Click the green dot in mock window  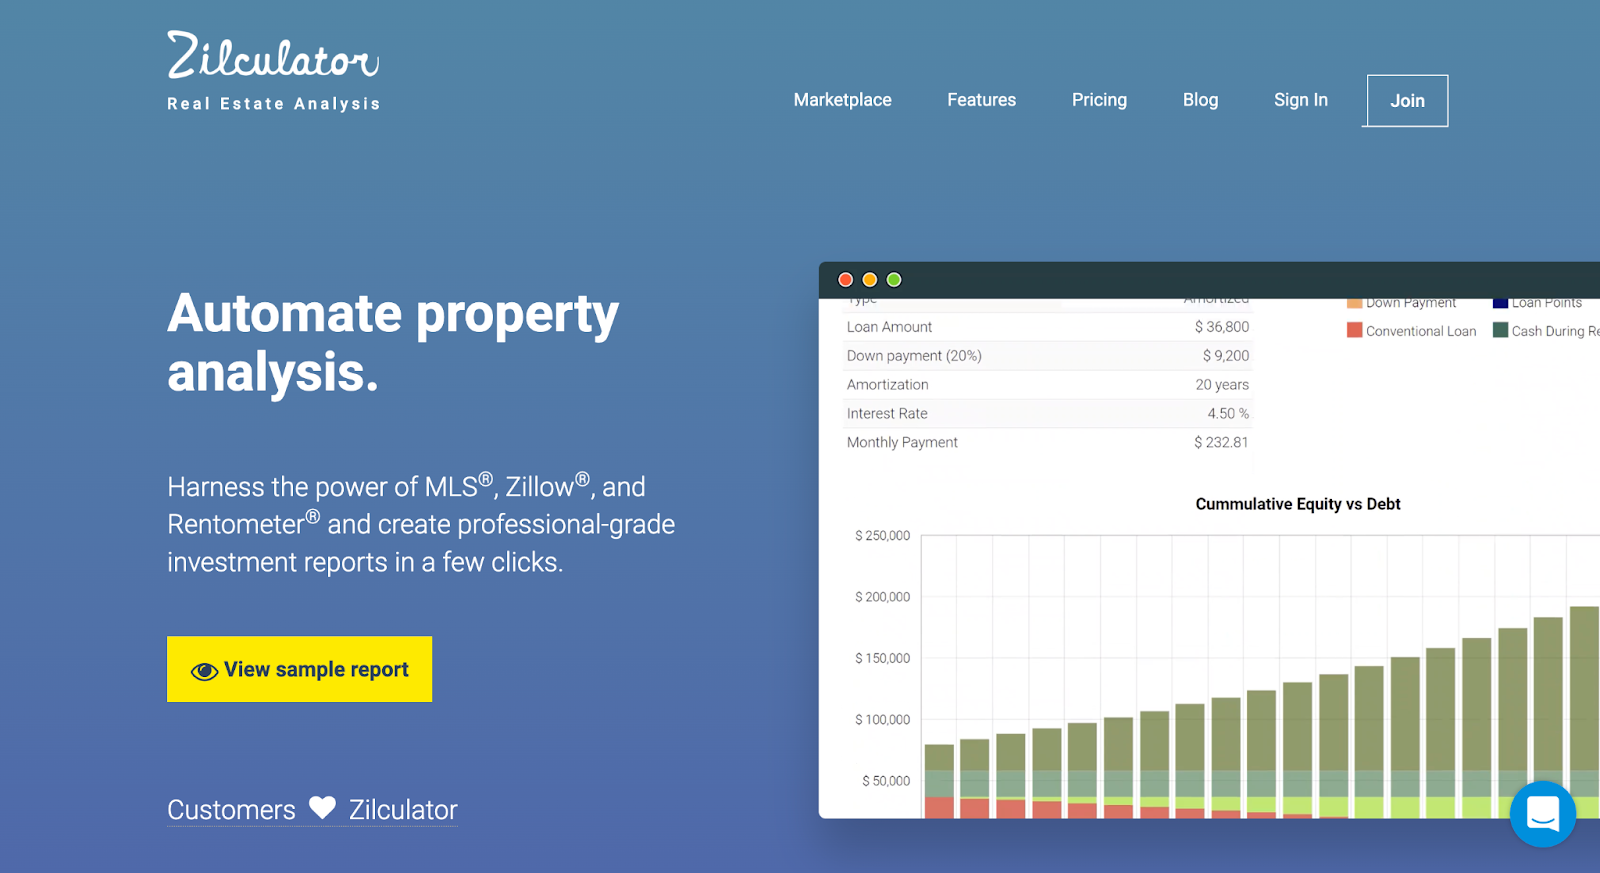[894, 280]
